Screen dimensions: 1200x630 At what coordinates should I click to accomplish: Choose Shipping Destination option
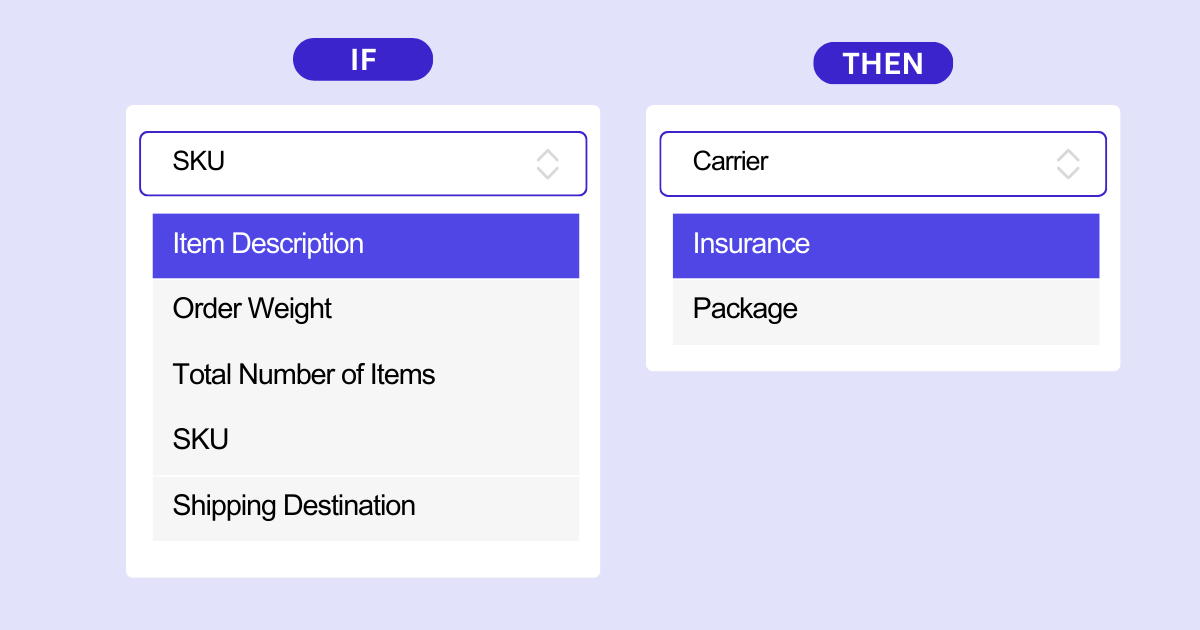pyautogui.click(x=366, y=508)
